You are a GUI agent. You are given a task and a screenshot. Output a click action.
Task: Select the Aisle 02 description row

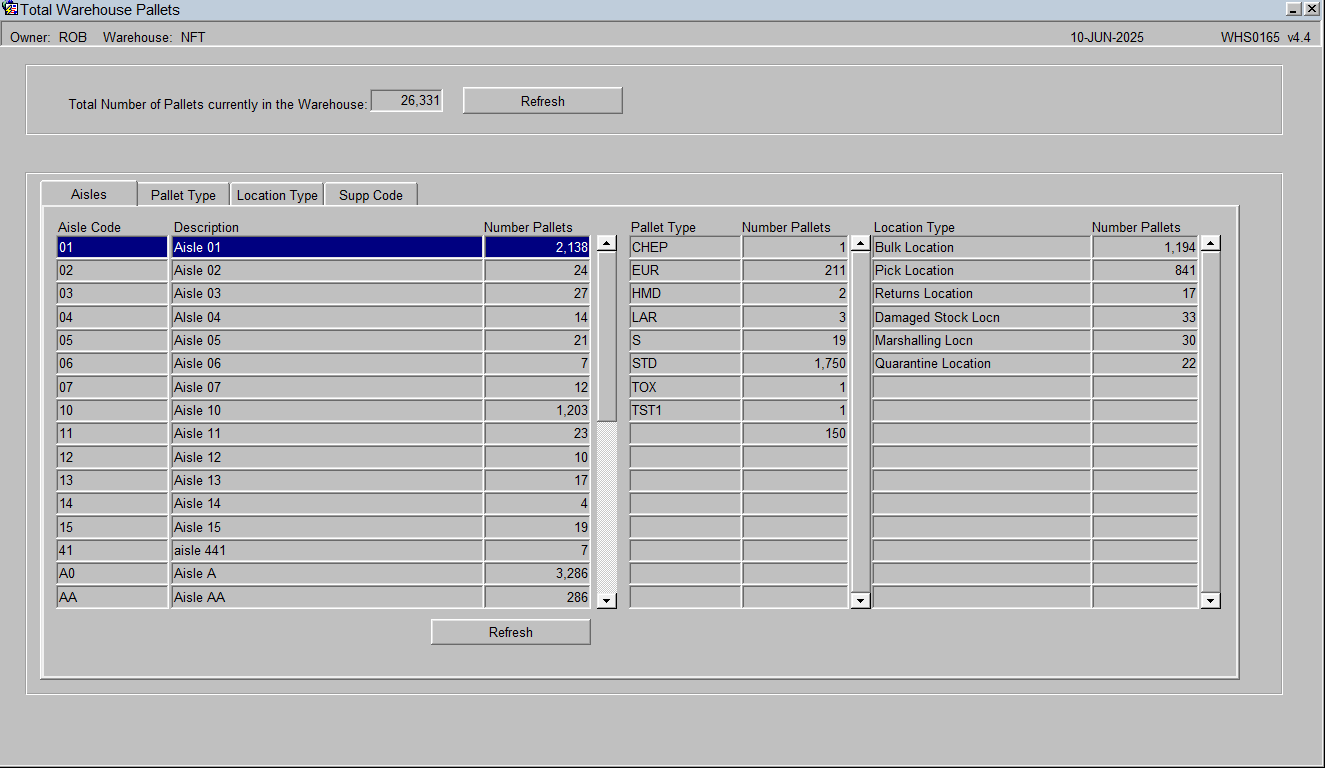pos(327,270)
